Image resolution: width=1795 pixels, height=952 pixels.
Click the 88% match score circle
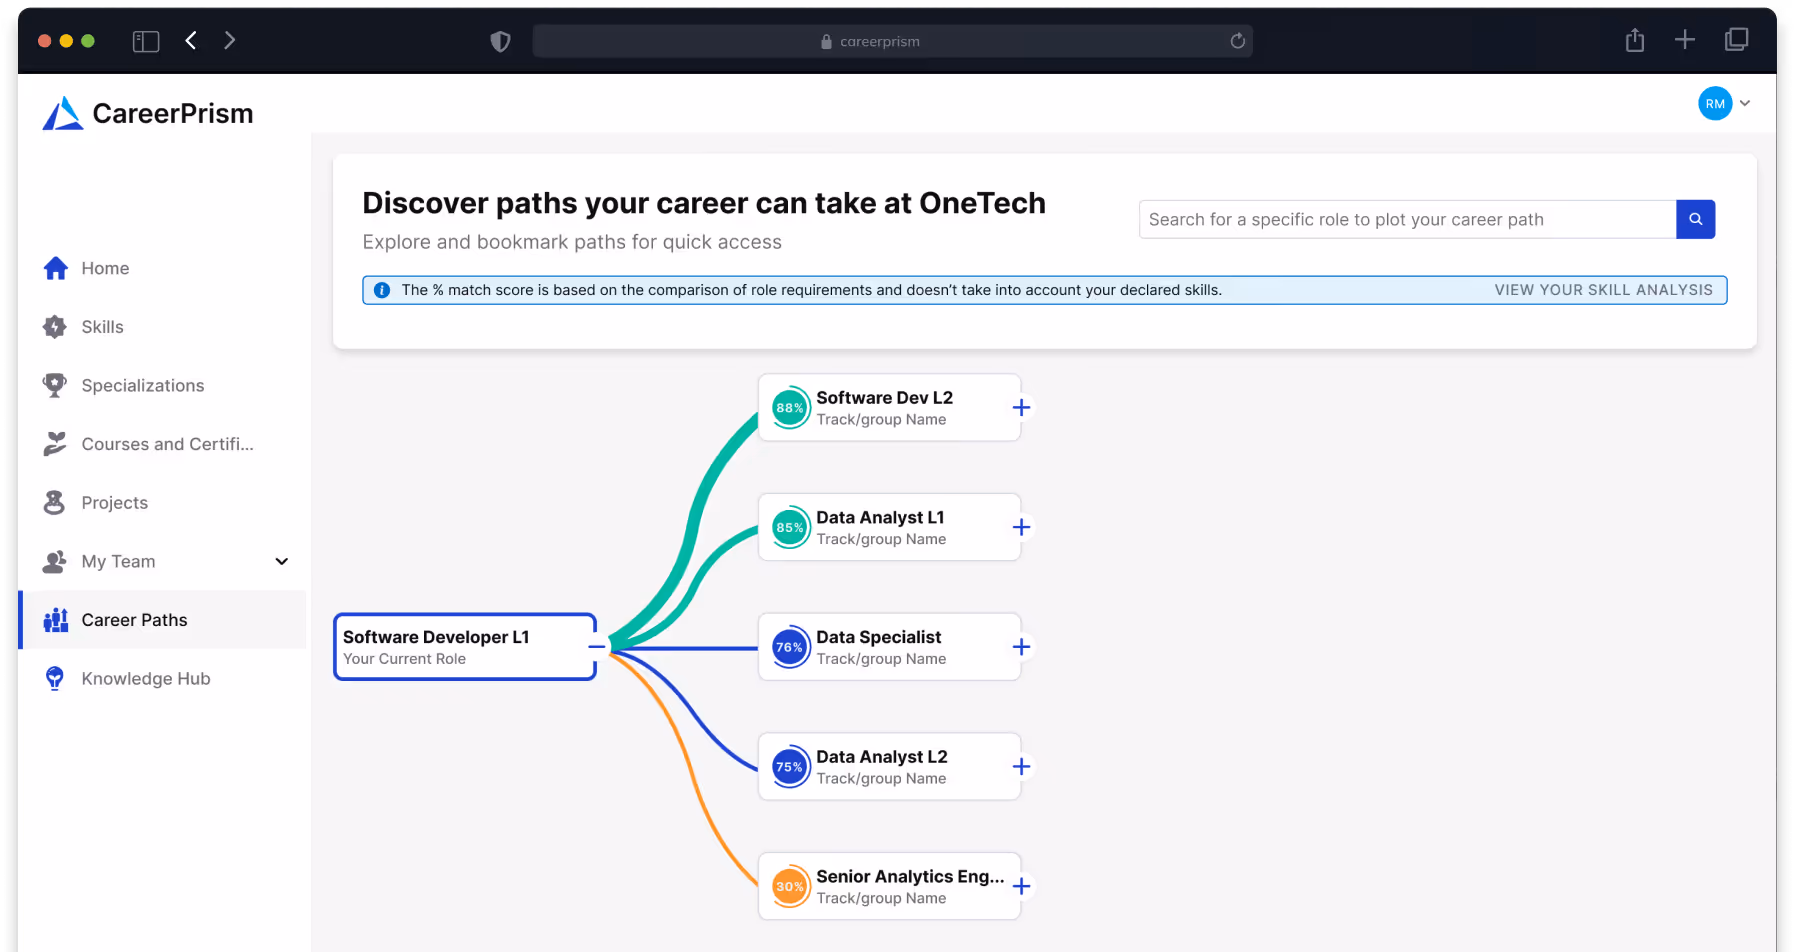(790, 407)
